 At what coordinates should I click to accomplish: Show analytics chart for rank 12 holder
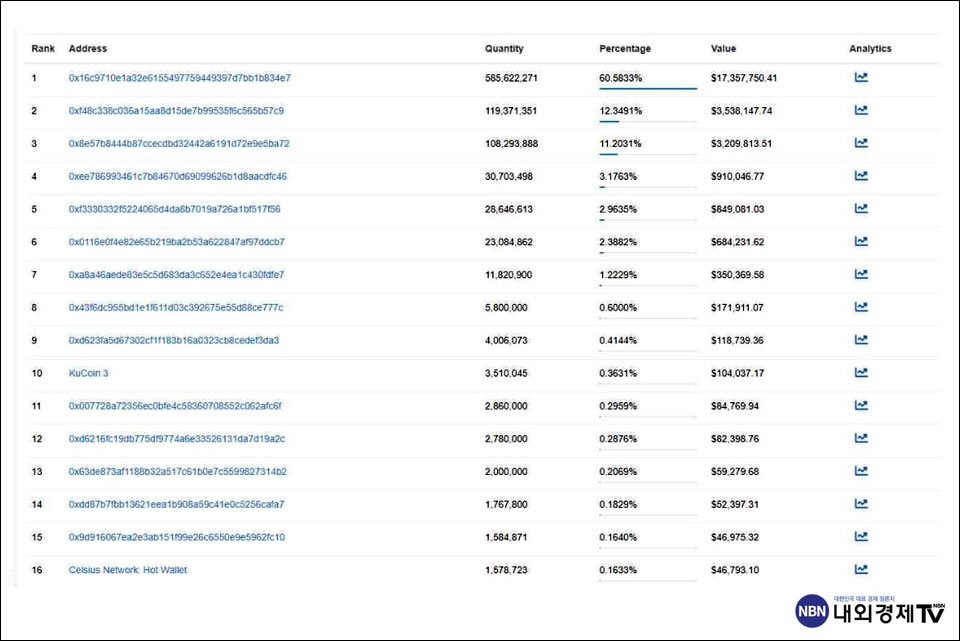(860, 438)
